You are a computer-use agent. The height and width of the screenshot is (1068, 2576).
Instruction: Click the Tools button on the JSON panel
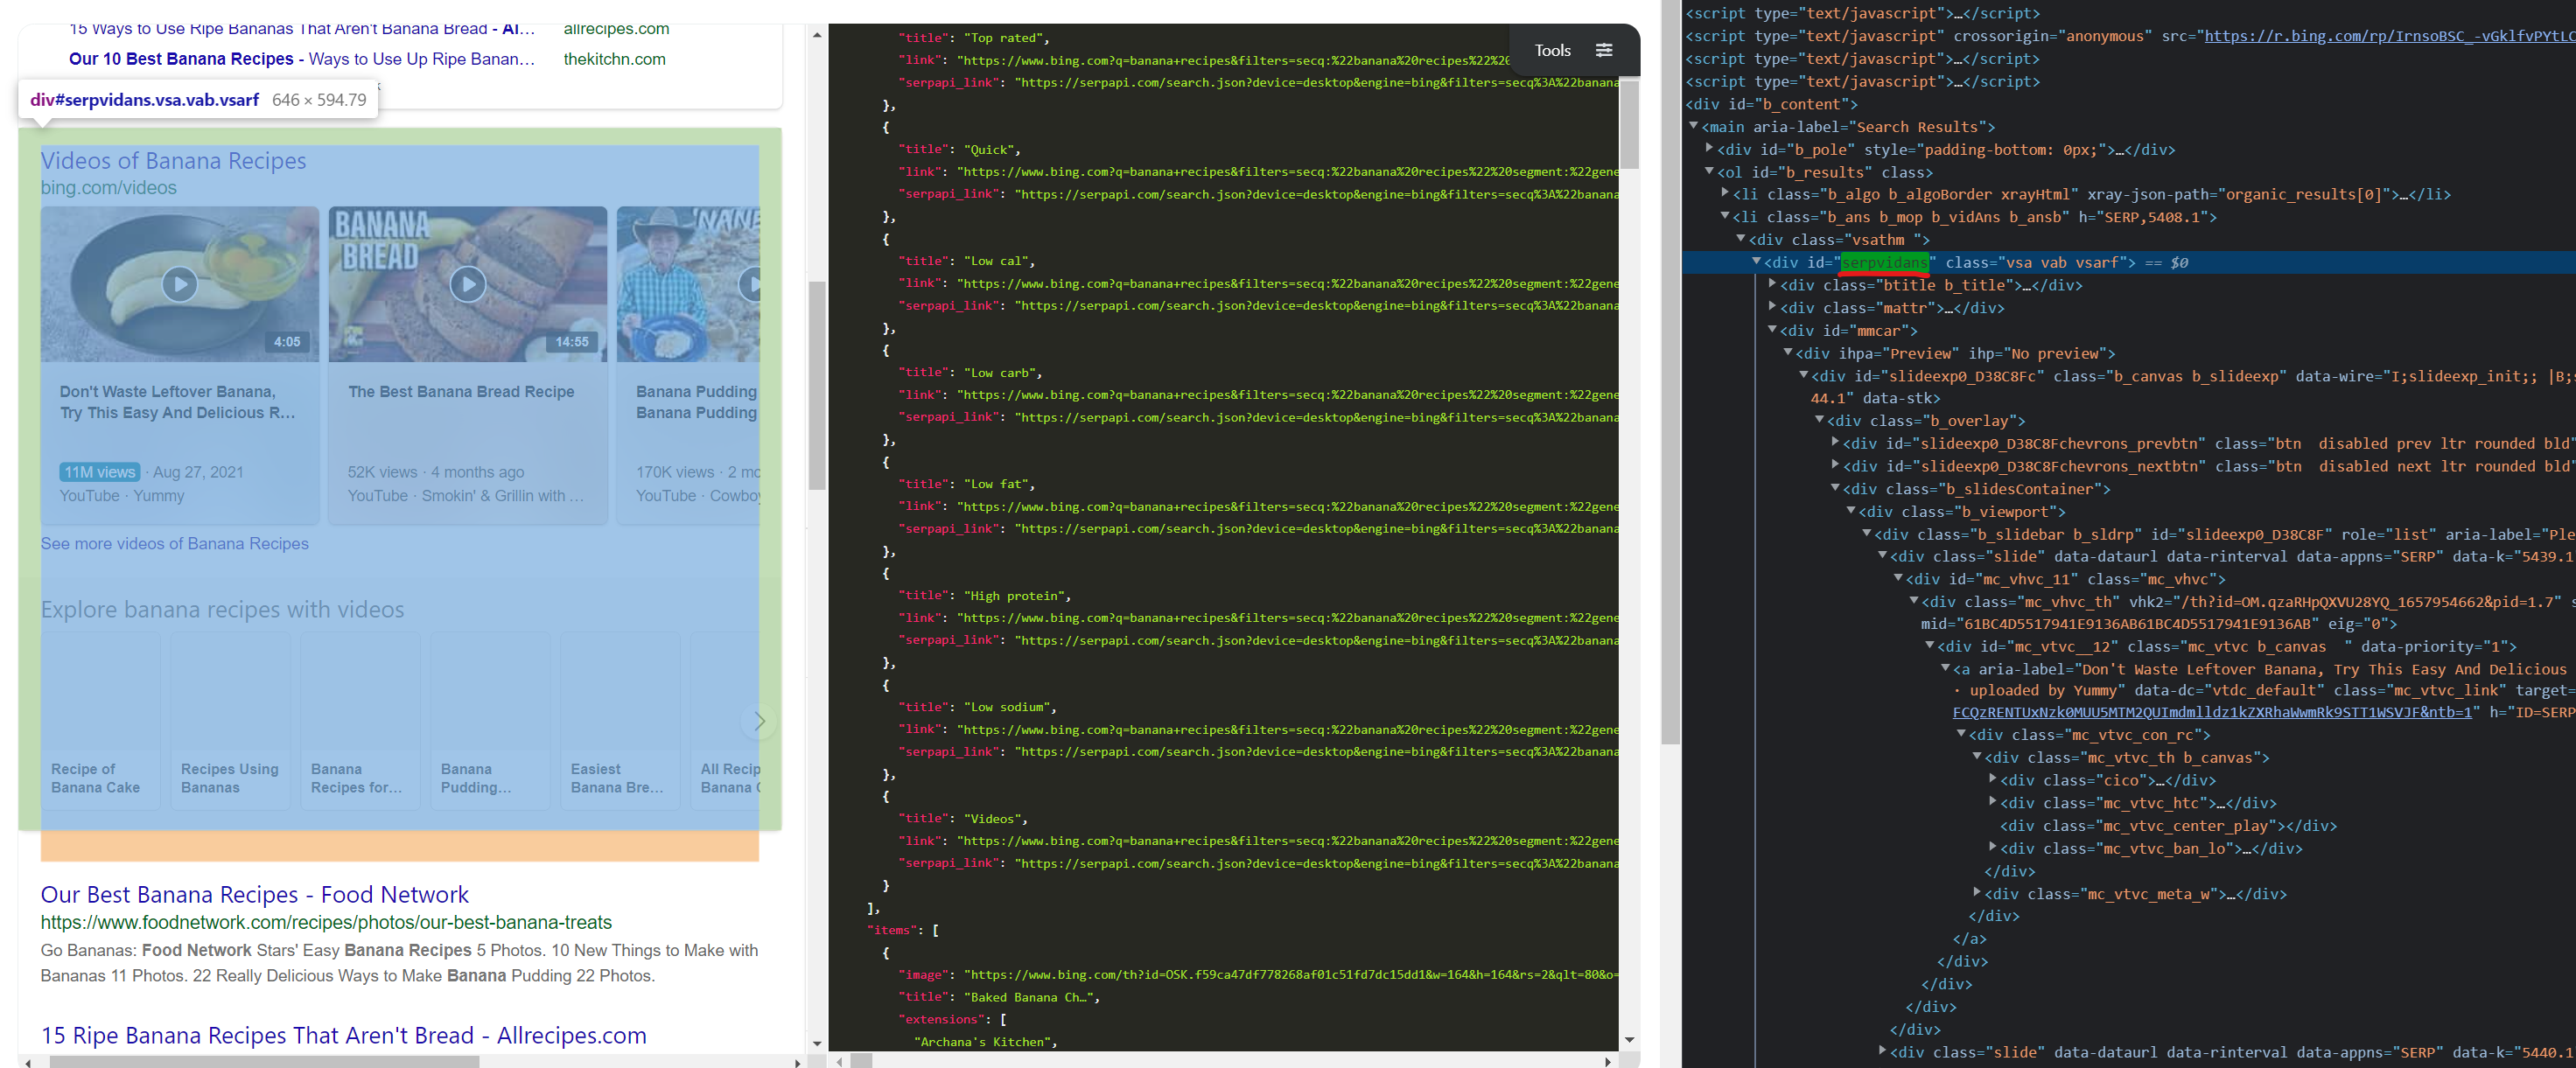click(x=1551, y=49)
